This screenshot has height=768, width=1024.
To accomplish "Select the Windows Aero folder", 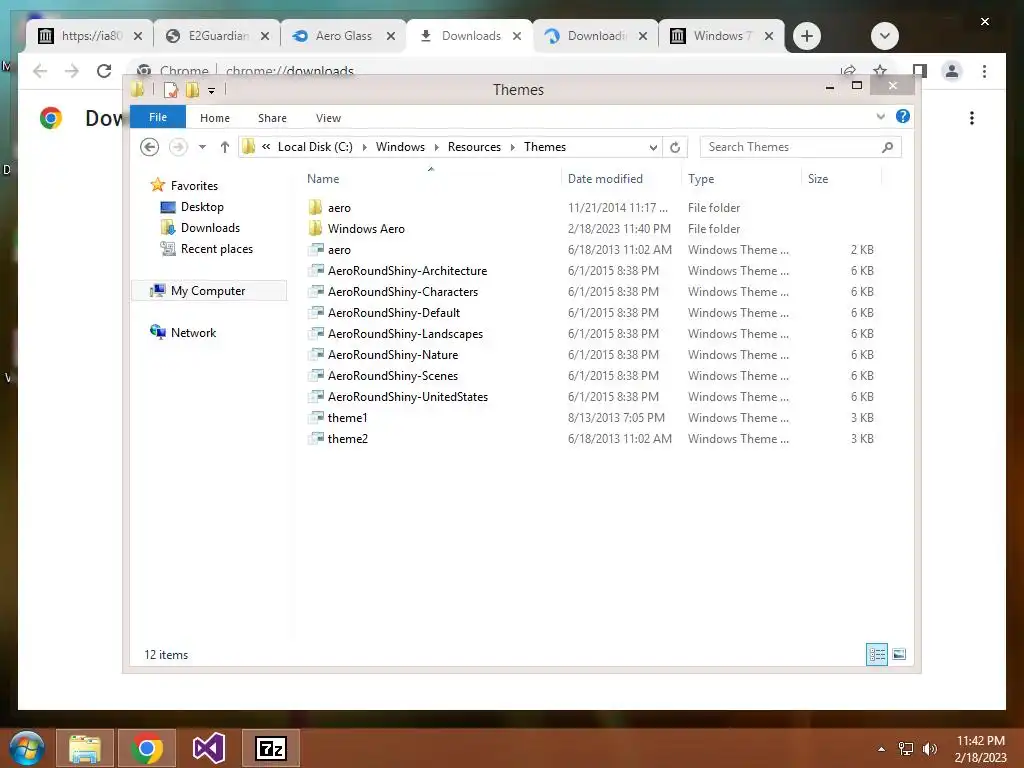I will (x=366, y=229).
